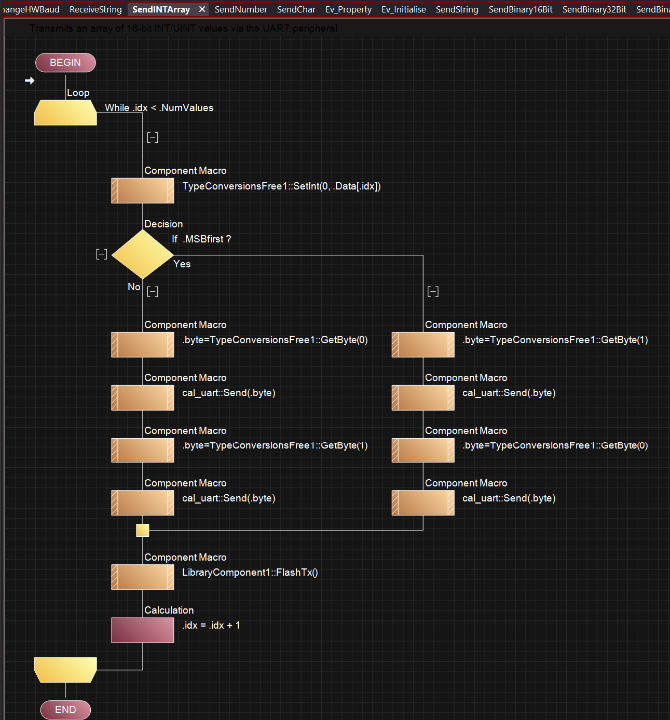Click last cal_uart Send icon in Yes branch

pyautogui.click(x=423, y=502)
